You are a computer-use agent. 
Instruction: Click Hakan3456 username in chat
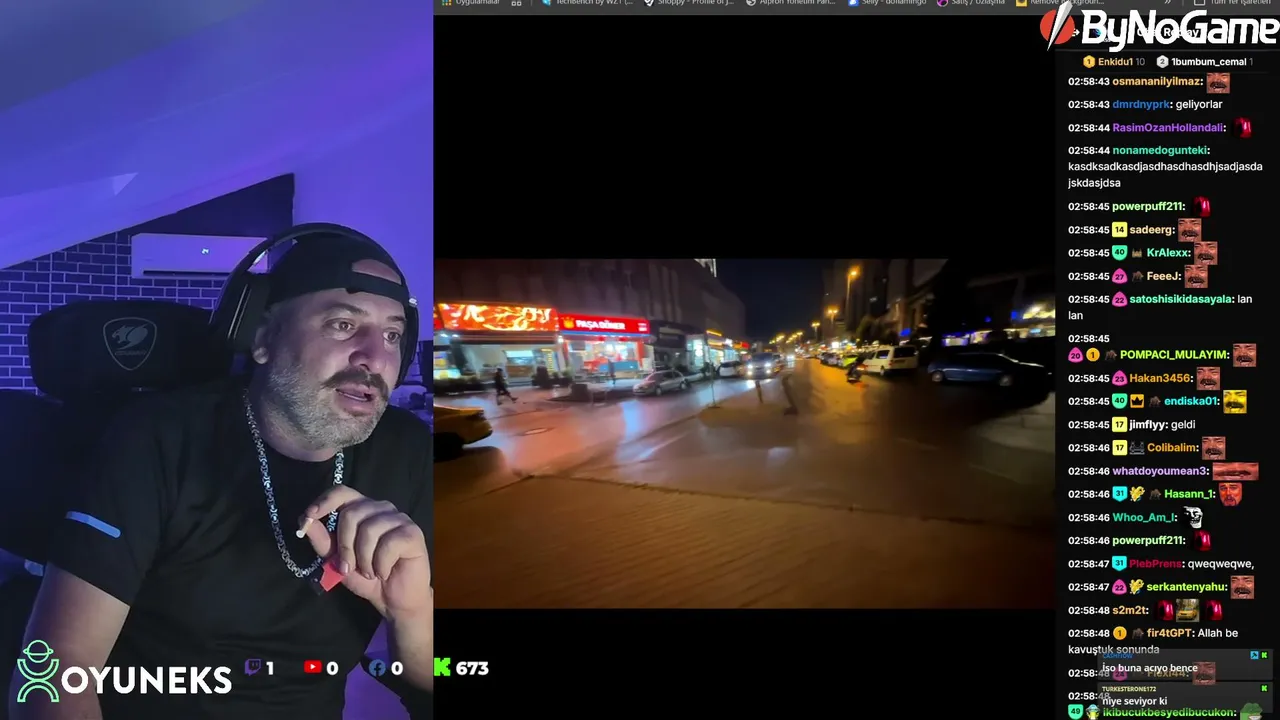[1160, 379]
